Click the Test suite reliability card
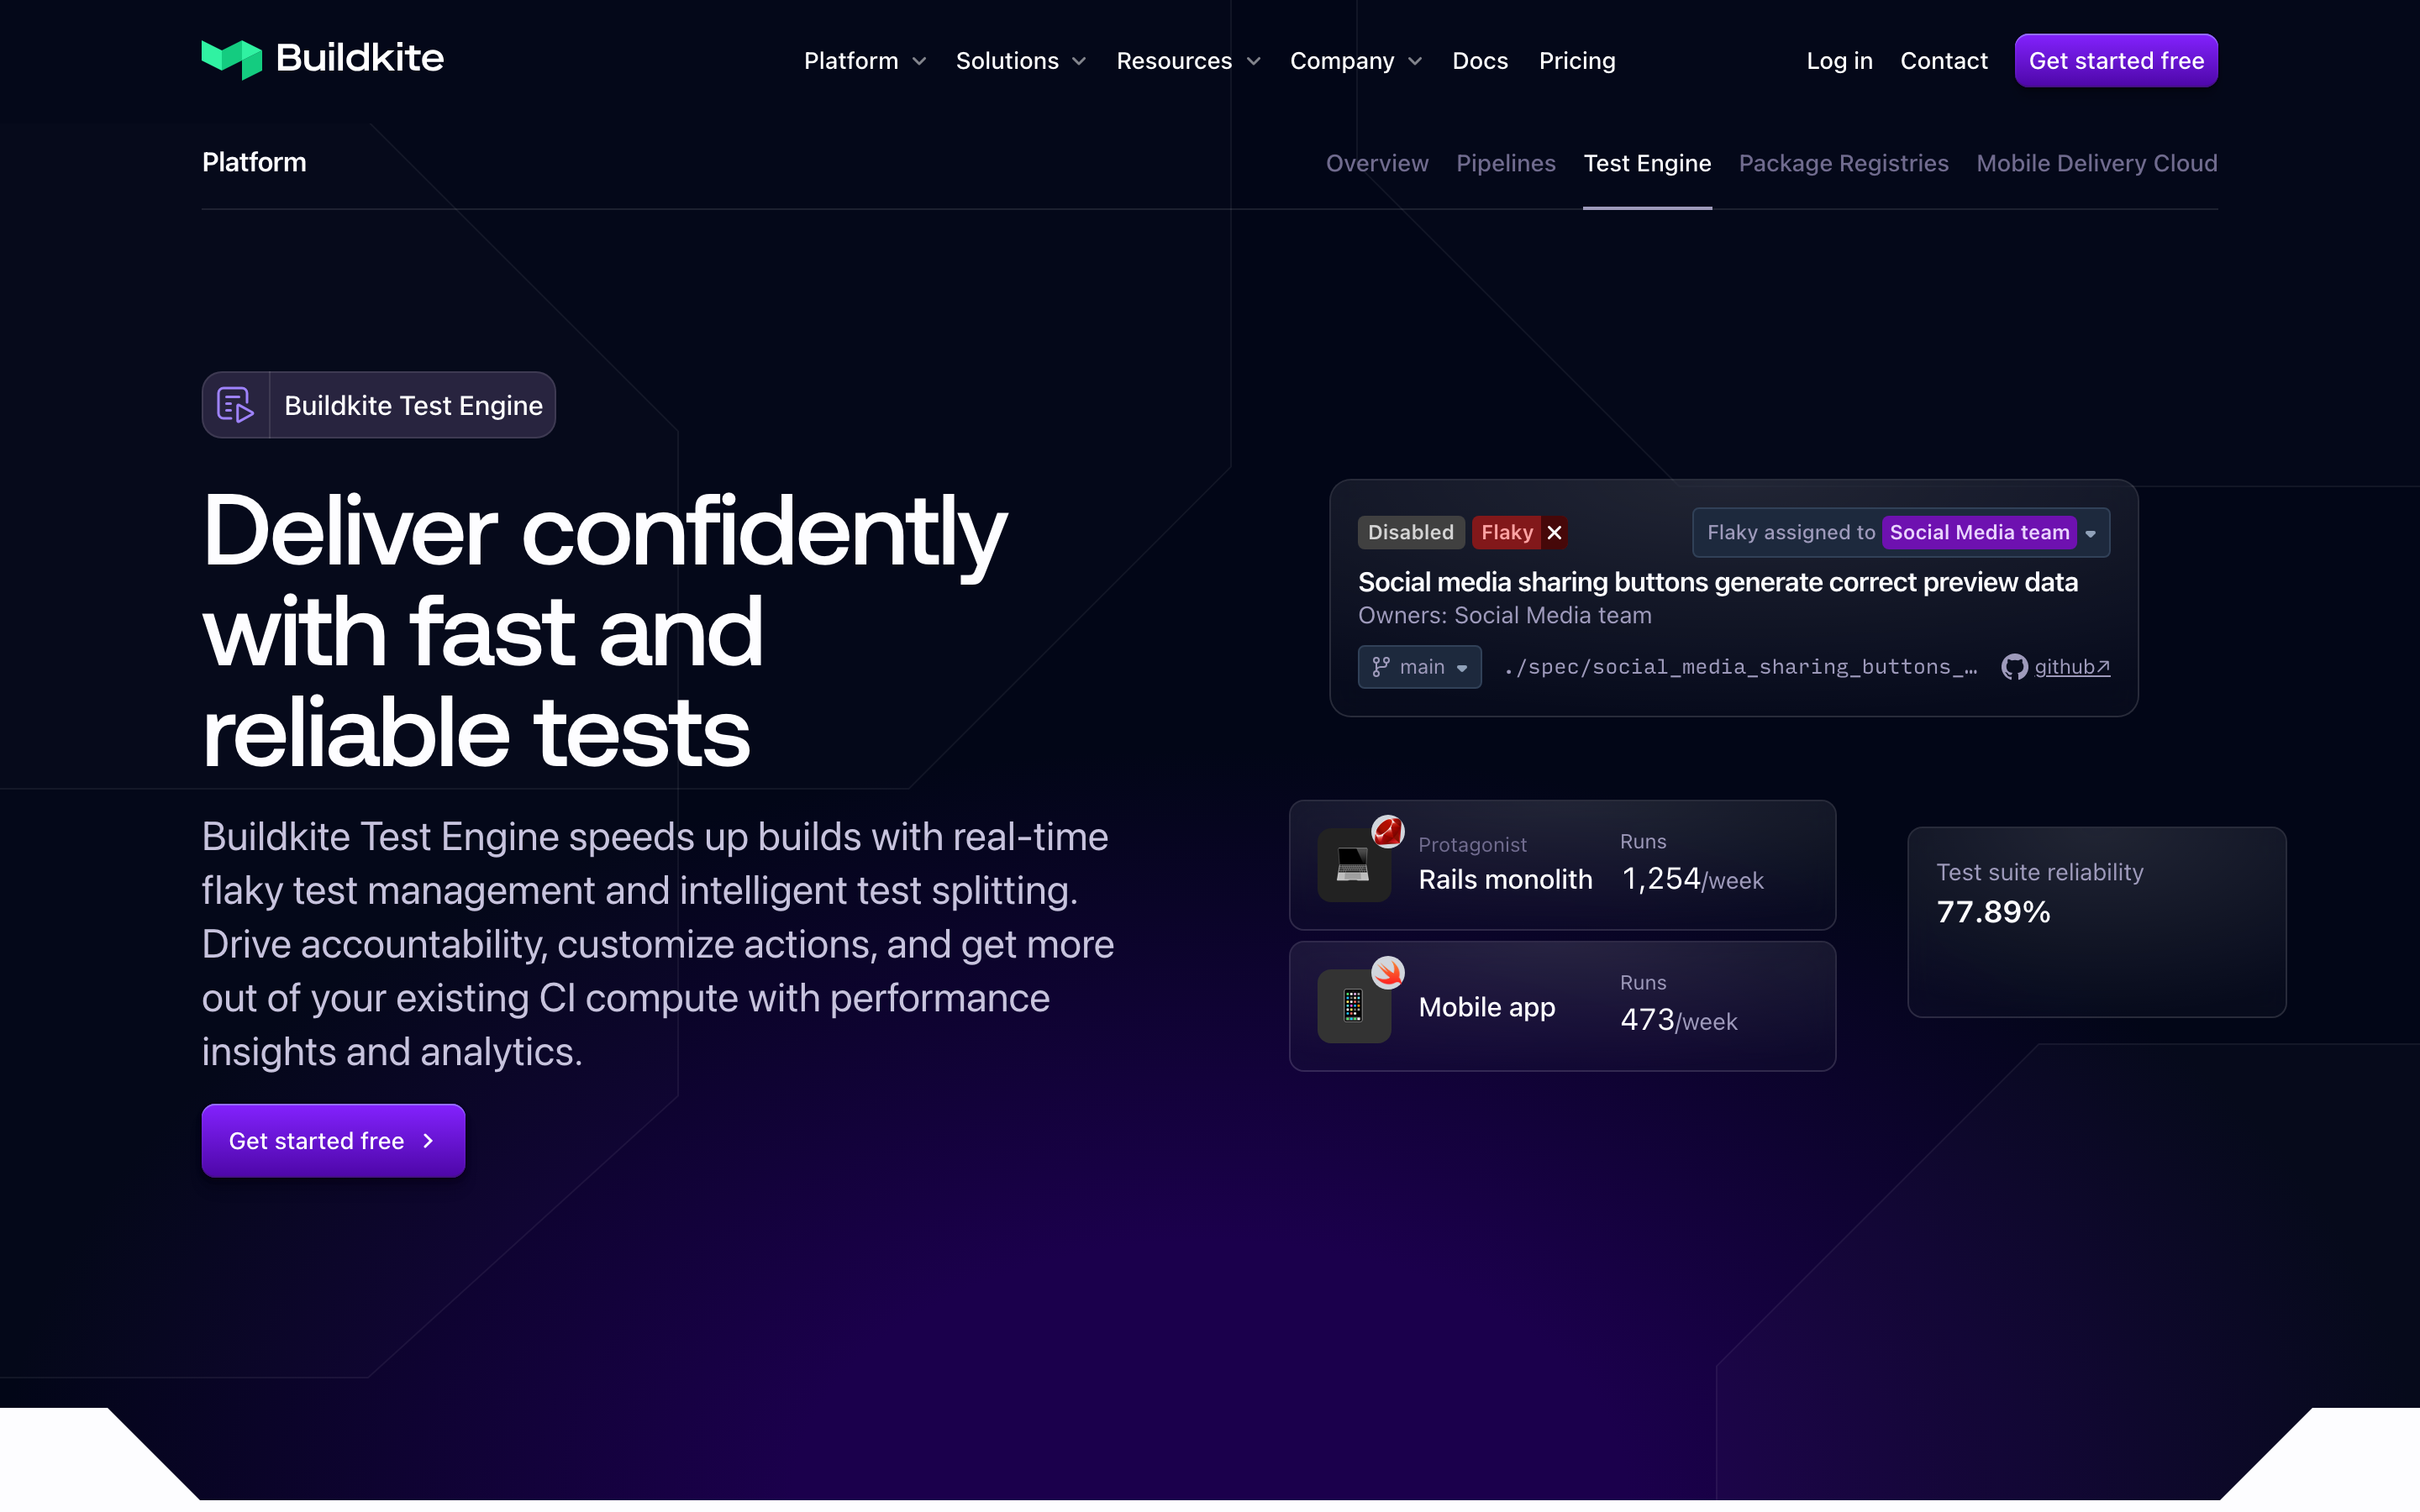2420x1512 pixels. pos(2096,922)
